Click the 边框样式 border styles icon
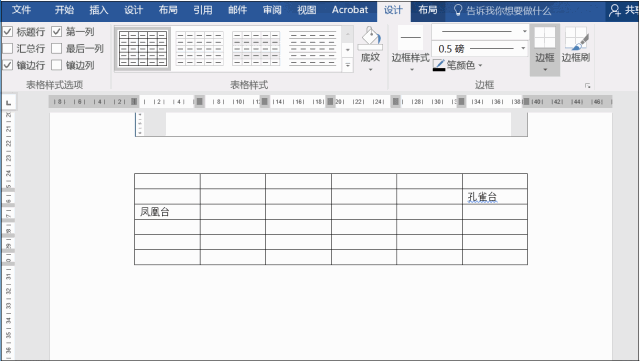The image size is (640, 361). pyautogui.click(x=410, y=38)
